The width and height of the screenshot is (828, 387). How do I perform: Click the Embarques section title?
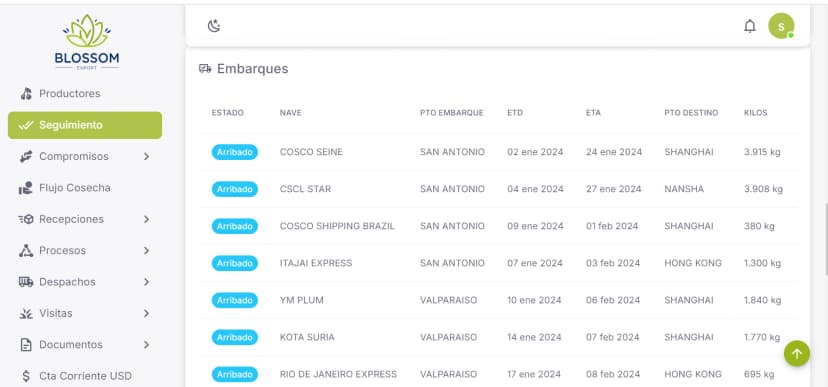click(x=252, y=69)
